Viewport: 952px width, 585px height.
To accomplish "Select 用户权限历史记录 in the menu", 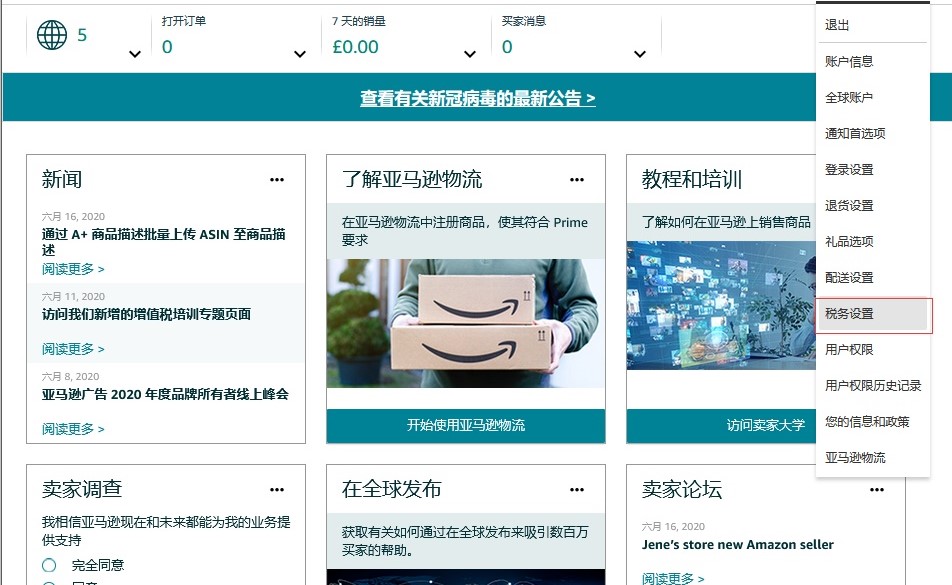I will (872, 385).
